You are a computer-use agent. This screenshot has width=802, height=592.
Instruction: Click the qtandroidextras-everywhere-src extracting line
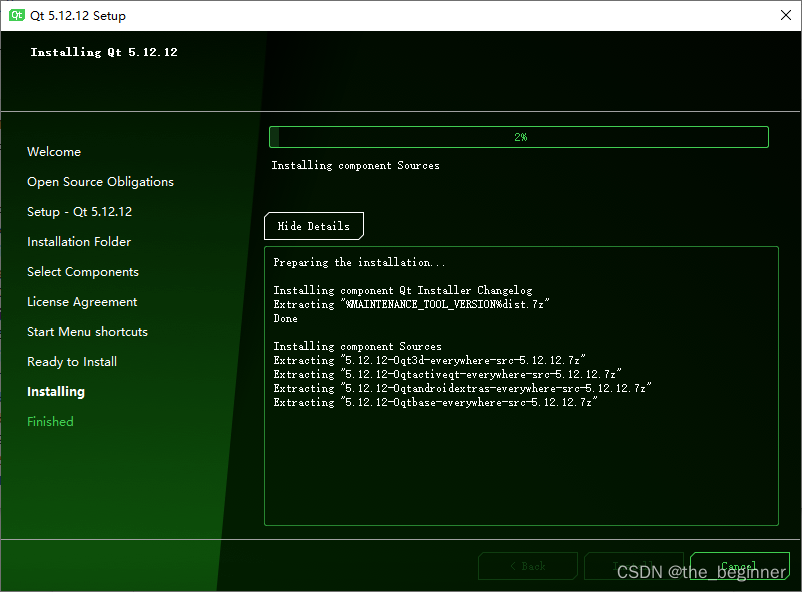[462, 388]
